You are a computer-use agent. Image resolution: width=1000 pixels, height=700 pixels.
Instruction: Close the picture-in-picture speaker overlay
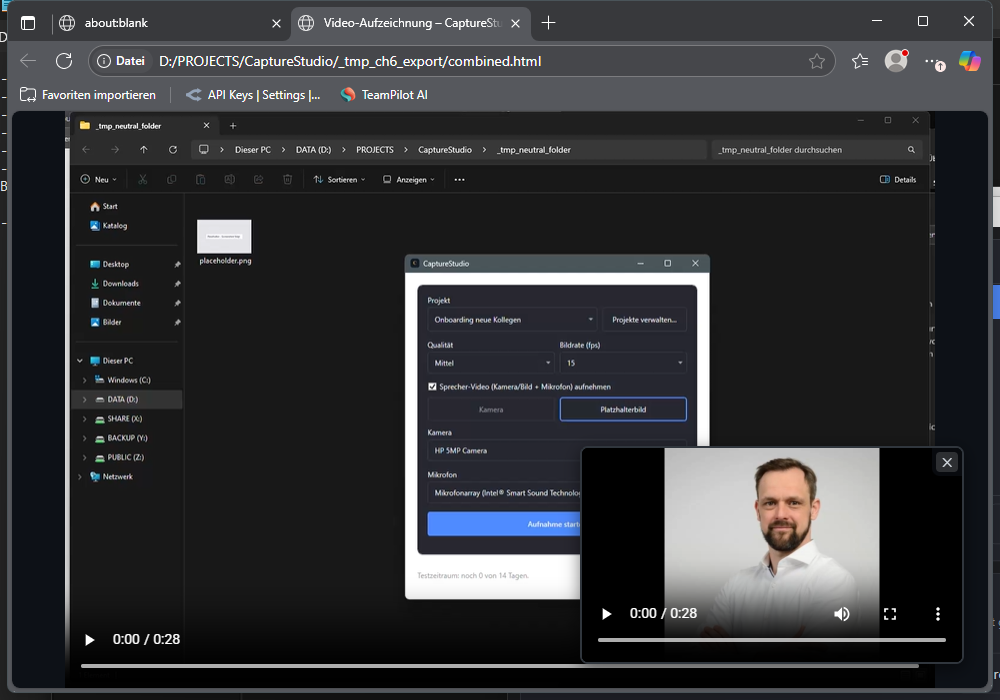point(947,462)
